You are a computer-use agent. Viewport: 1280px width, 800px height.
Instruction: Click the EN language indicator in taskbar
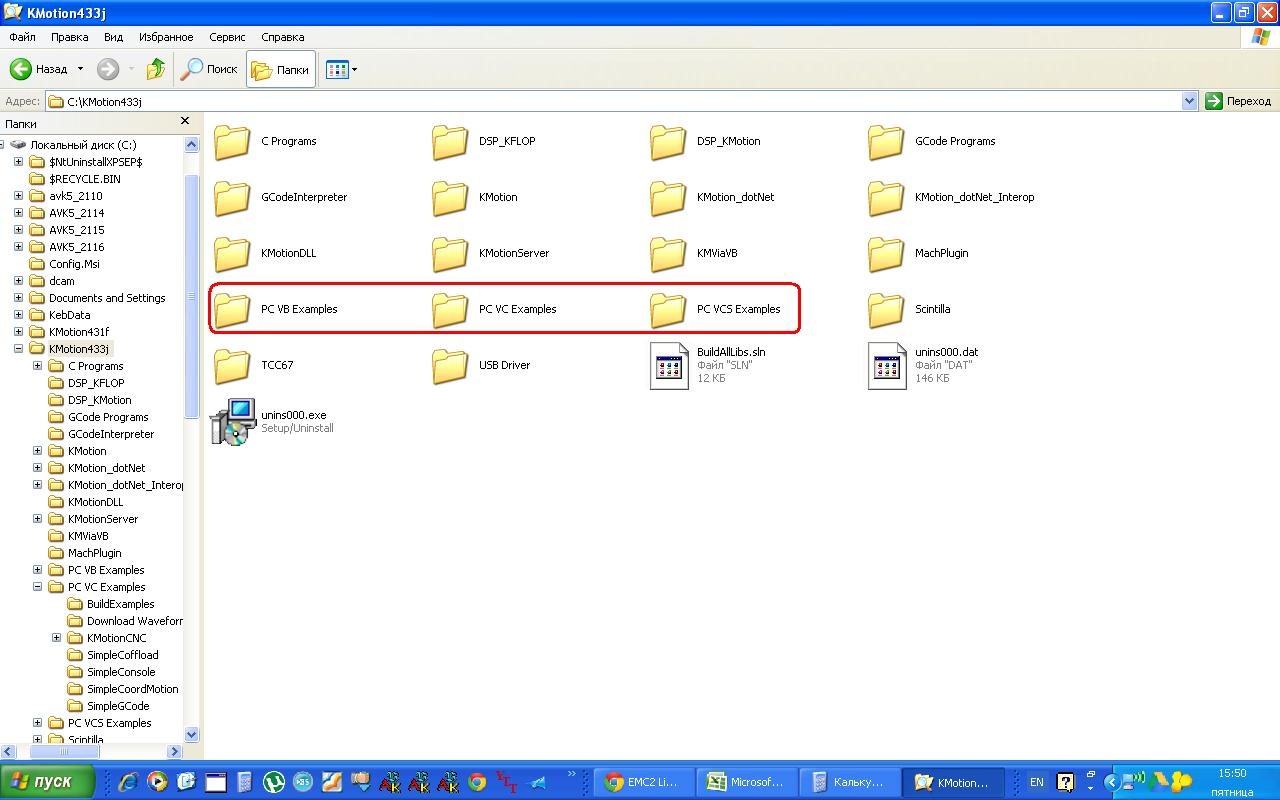(x=1037, y=782)
